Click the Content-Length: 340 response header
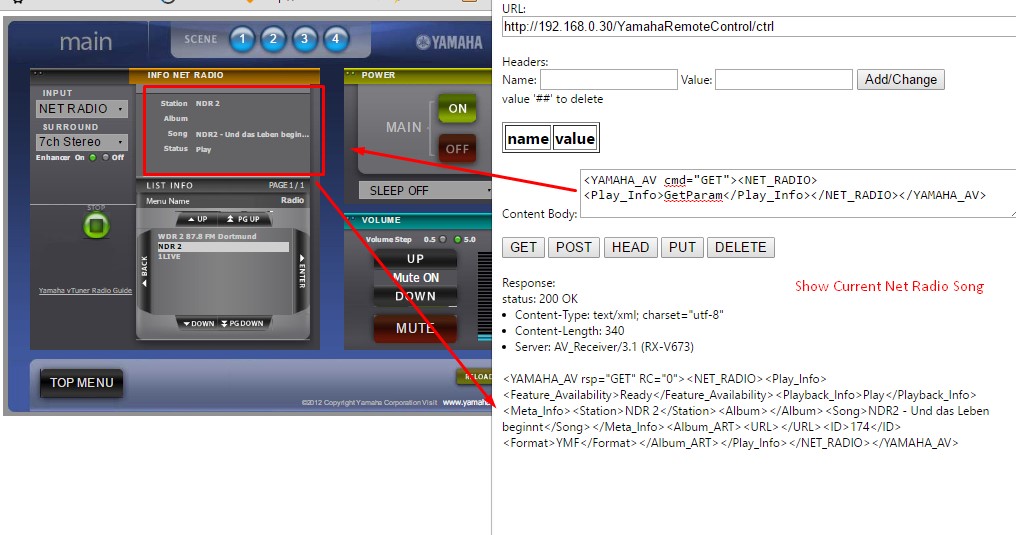Screen dimensions: 1016x535 [570, 331]
